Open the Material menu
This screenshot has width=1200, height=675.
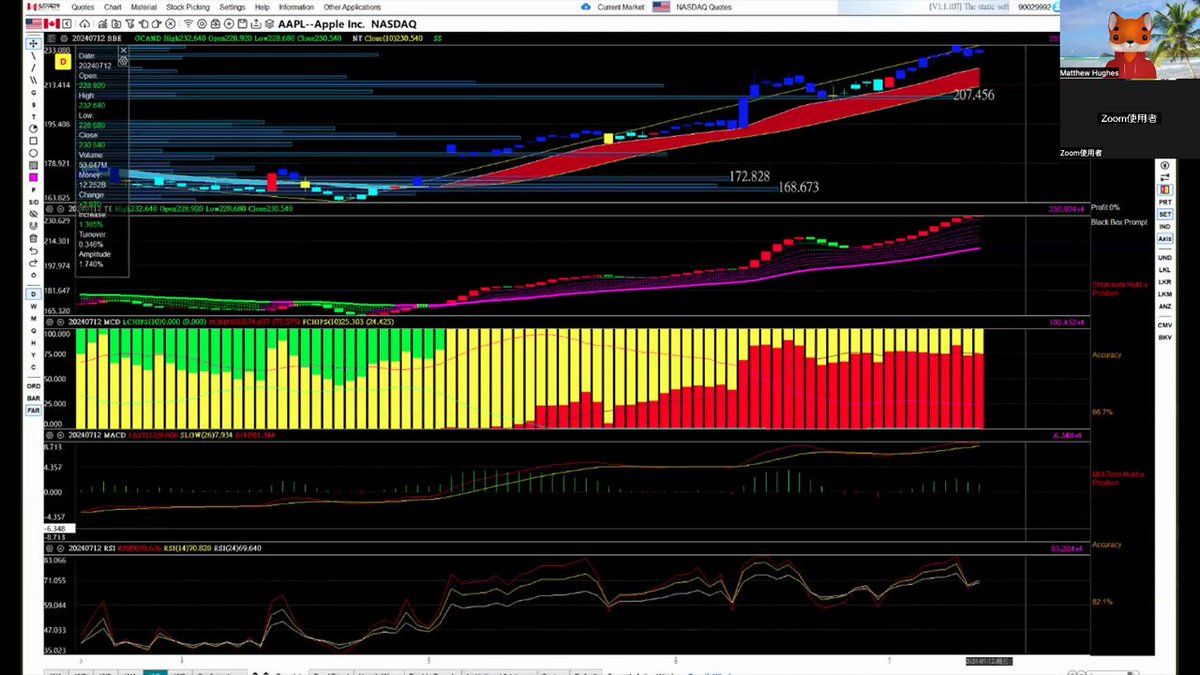point(144,7)
